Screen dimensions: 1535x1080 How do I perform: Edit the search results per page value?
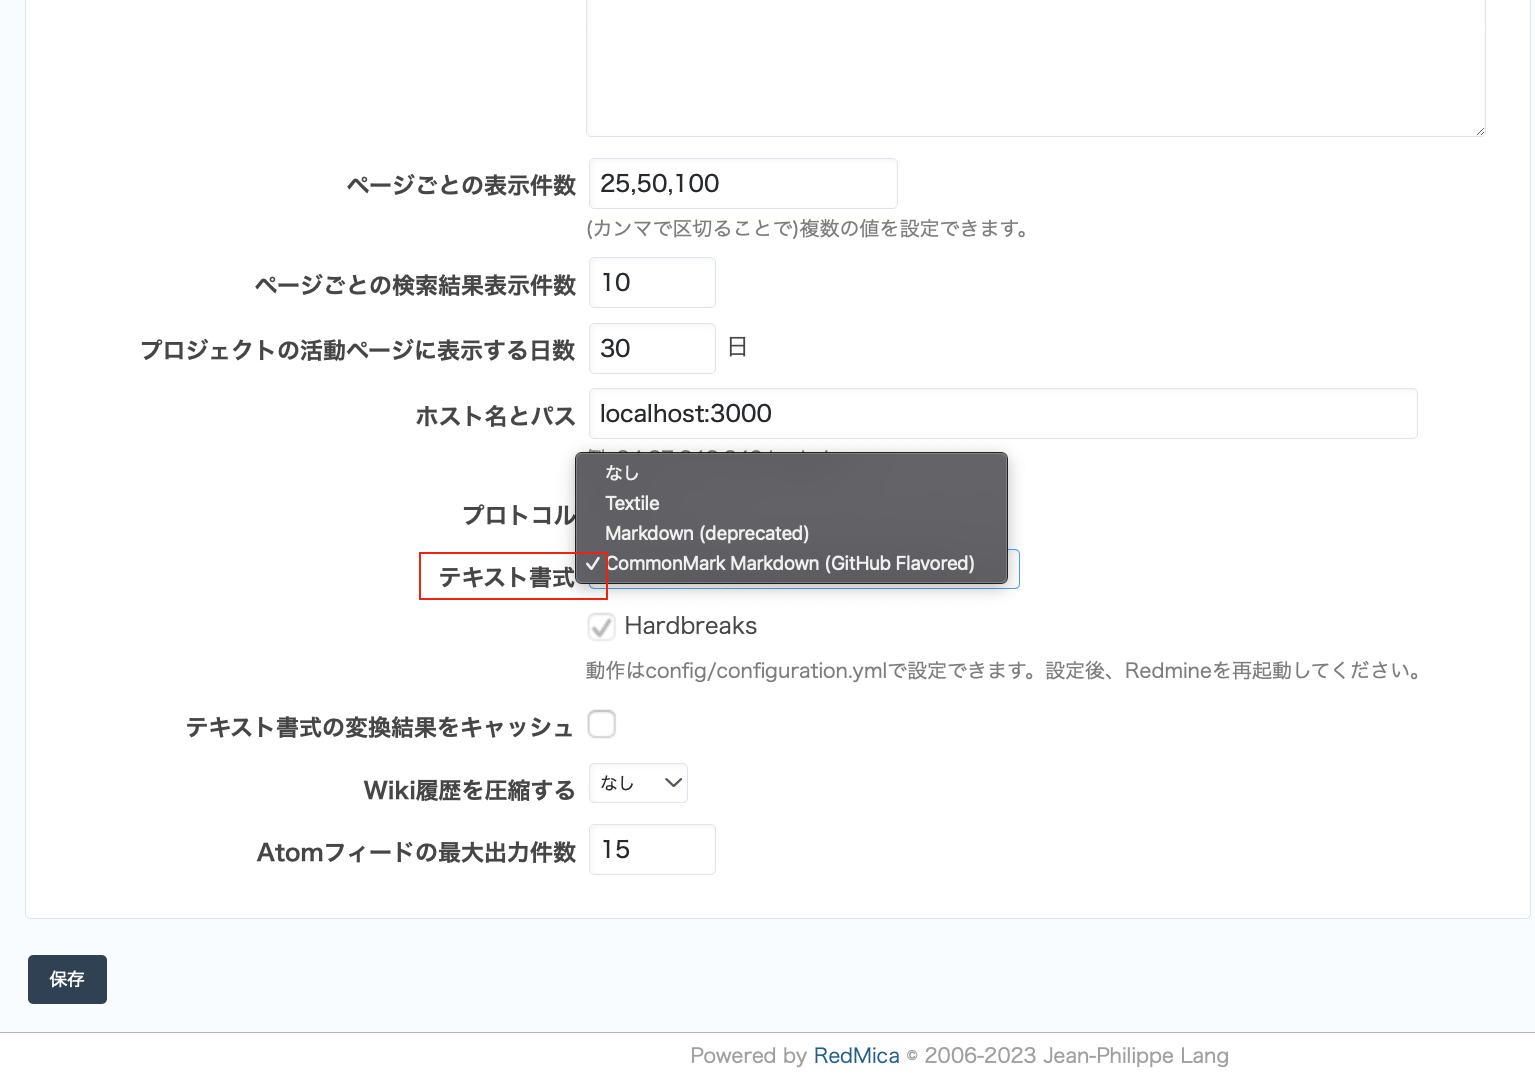coord(651,282)
